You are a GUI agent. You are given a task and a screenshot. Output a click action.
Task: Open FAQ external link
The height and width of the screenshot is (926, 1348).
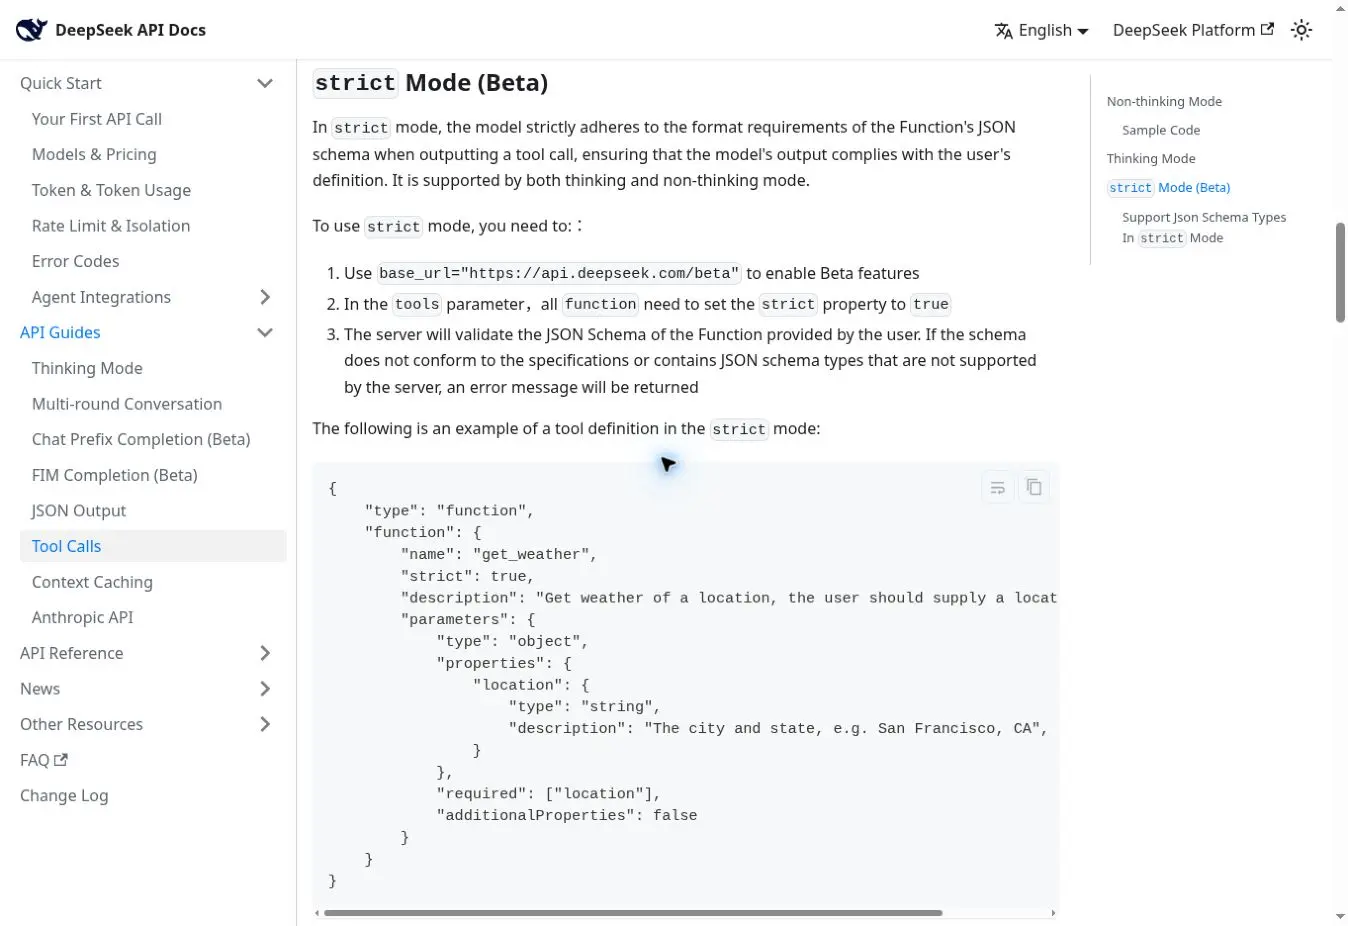tap(44, 760)
